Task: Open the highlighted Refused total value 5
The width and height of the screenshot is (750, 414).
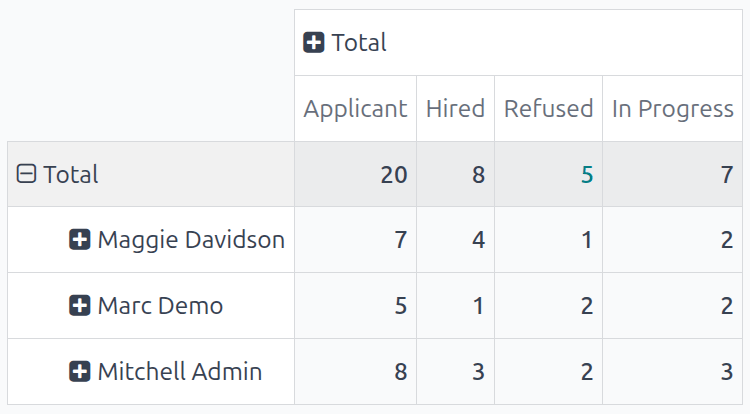Action: tap(587, 175)
